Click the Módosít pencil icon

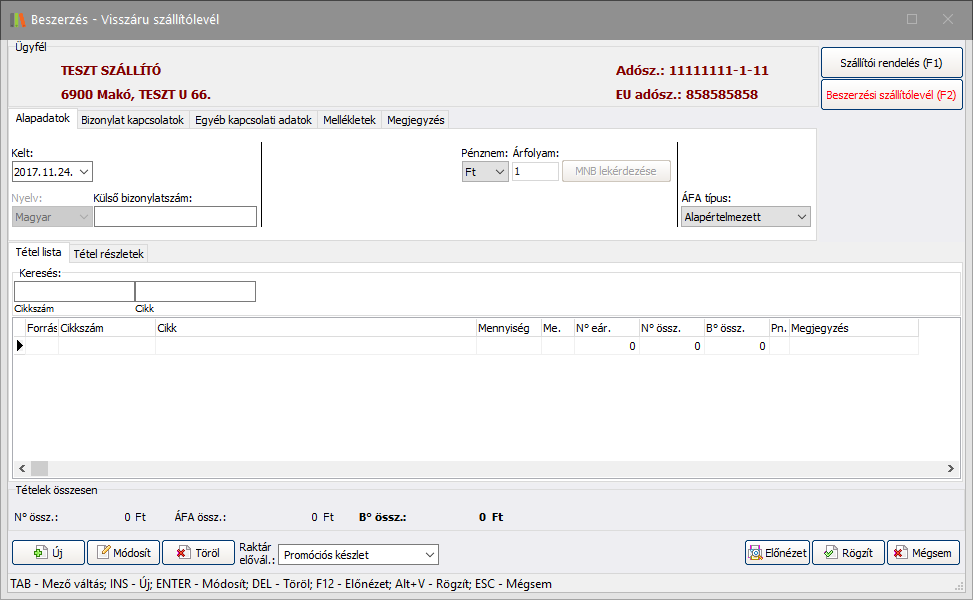105,553
